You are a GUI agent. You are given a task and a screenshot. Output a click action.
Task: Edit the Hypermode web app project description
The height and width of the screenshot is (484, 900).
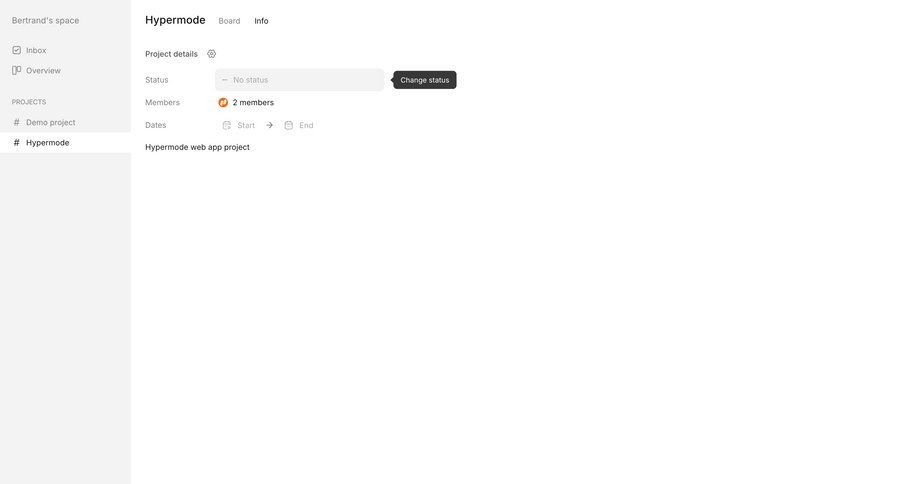point(197,148)
